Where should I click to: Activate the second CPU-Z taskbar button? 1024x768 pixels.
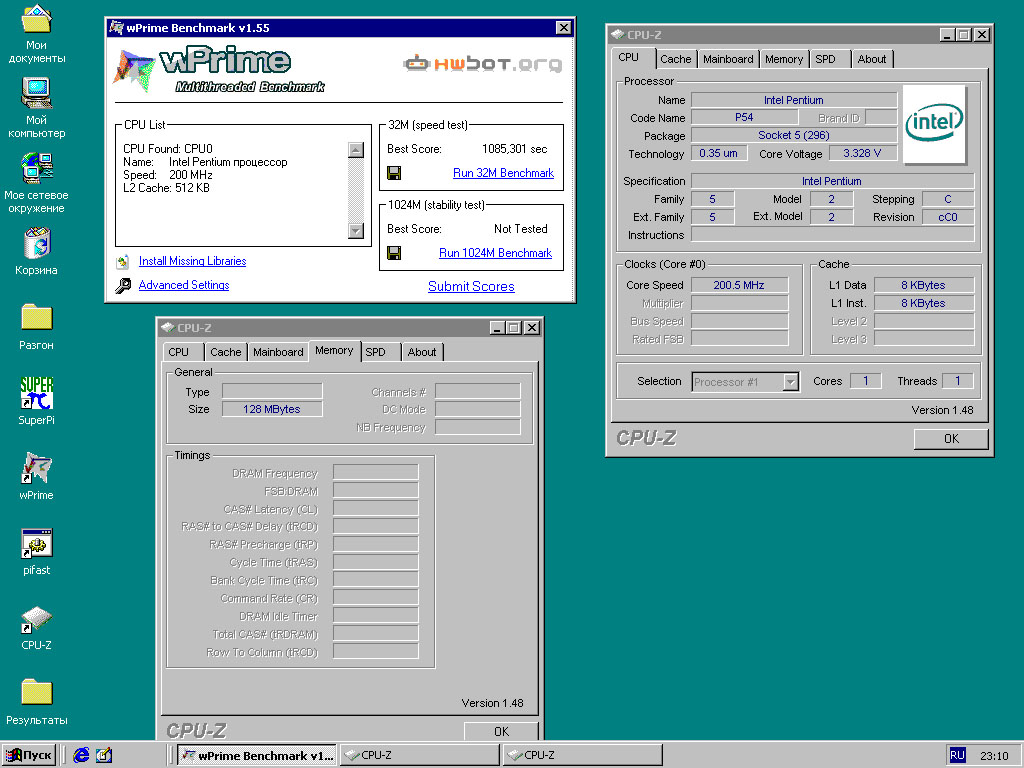[x=583, y=755]
